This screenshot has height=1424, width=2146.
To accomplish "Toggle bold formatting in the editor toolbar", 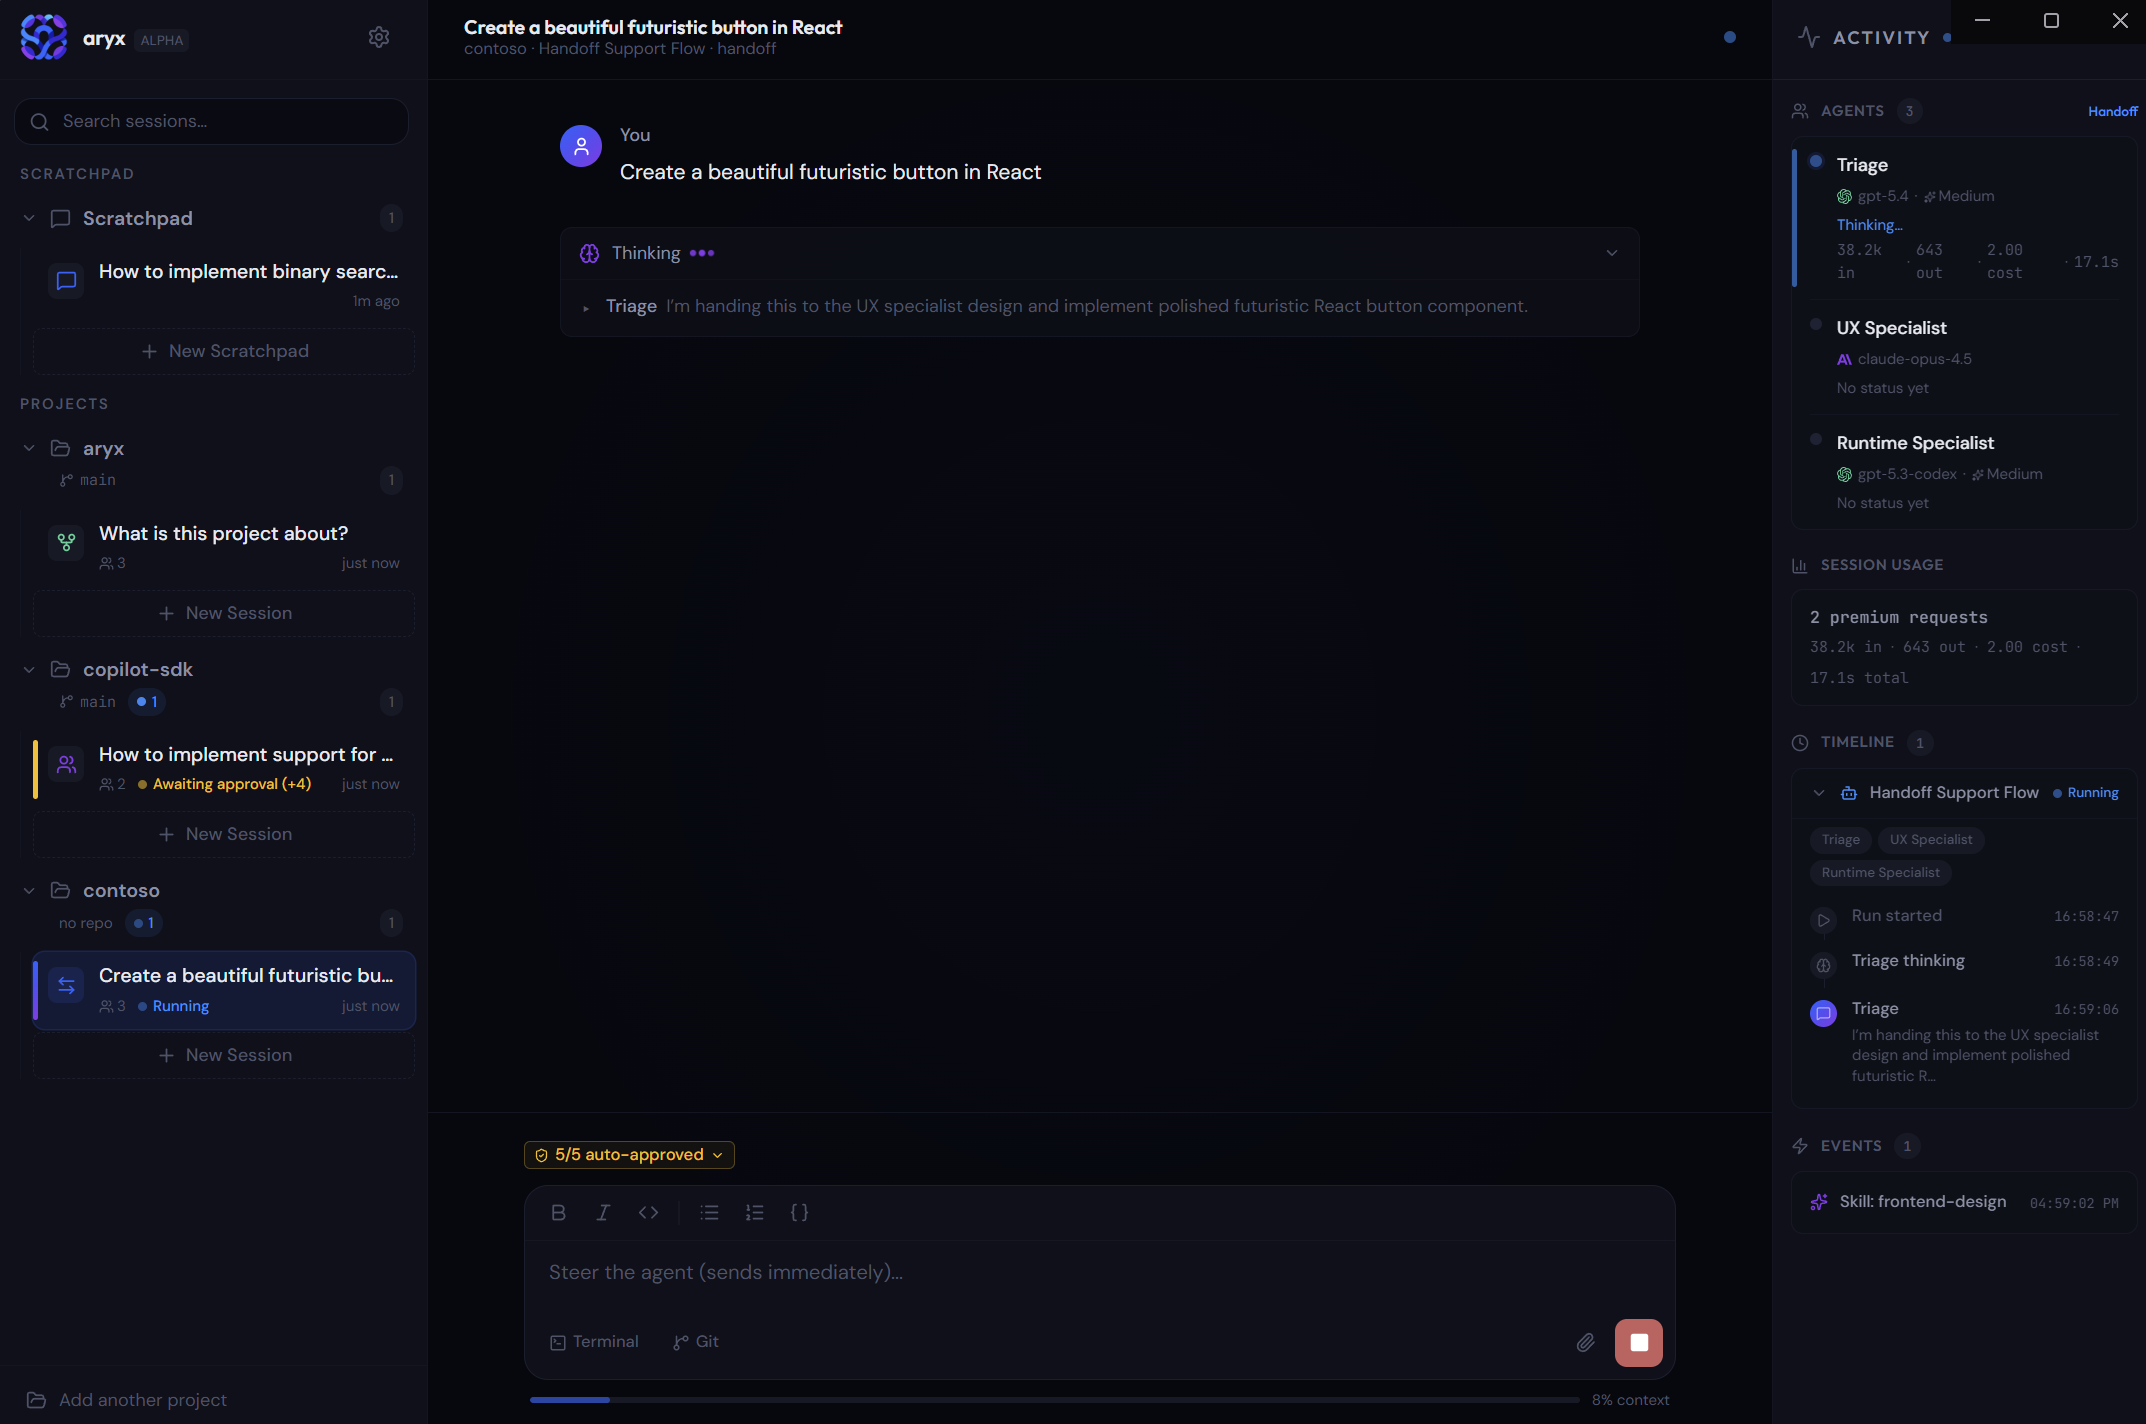I will coord(558,1212).
